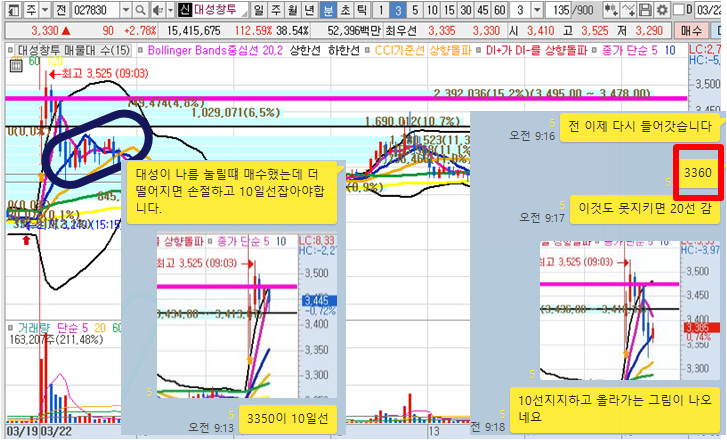727x440 pixels.
Task: Click 최고 3,525 (09:03) label on main chart
Action: [99, 73]
